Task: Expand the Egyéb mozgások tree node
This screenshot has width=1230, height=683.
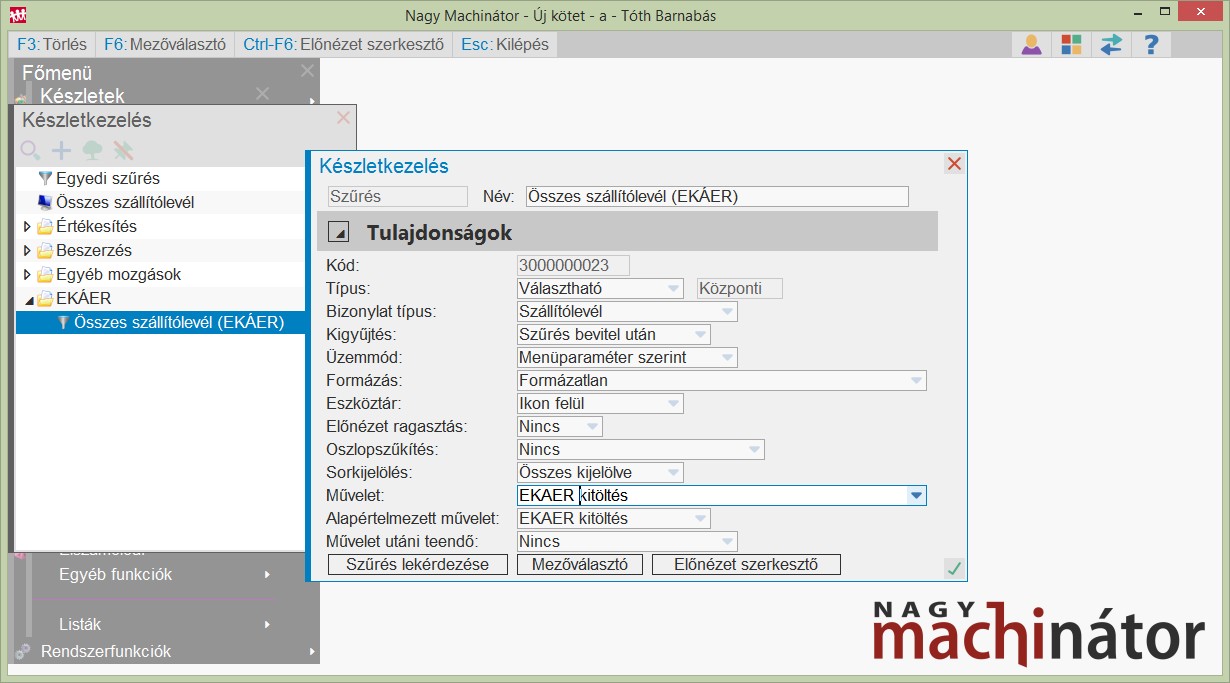Action: click(x=27, y=274)
